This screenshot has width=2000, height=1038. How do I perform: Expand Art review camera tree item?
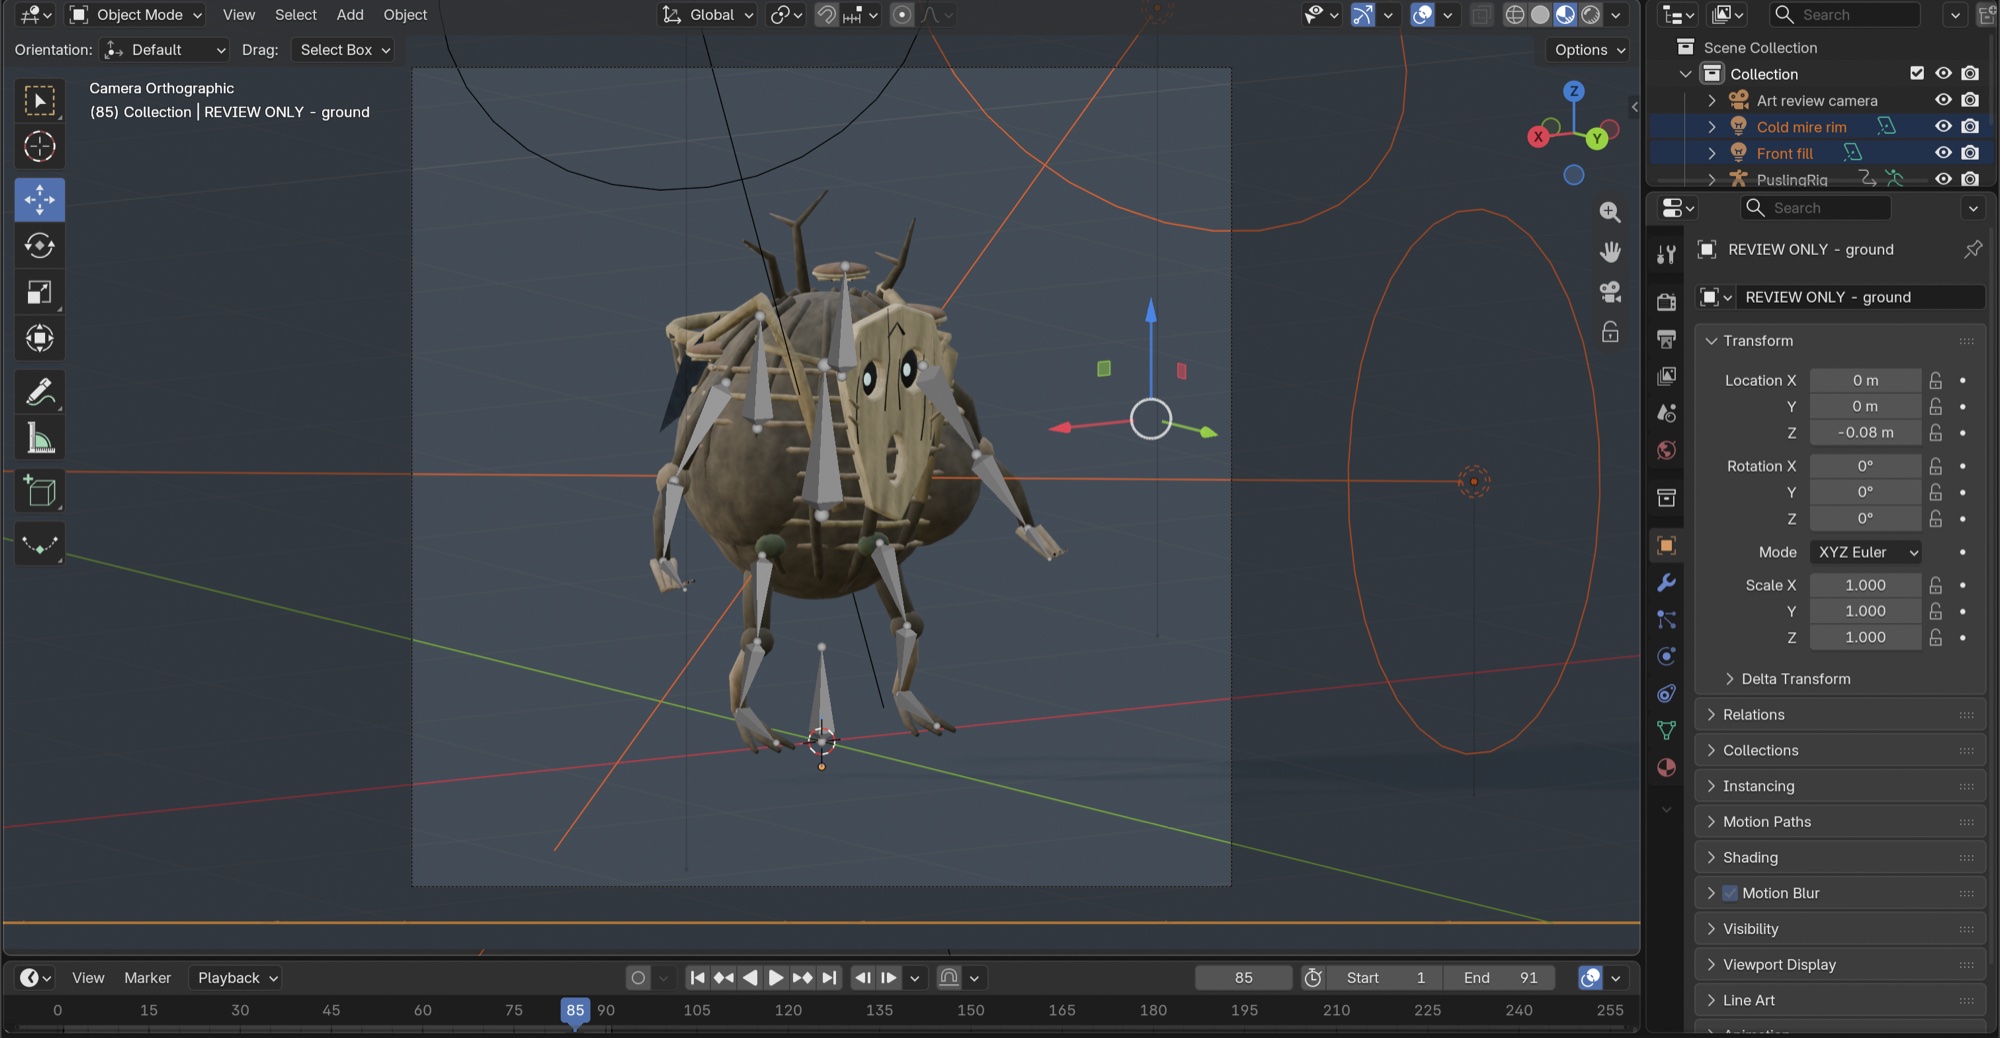[1712, 100]
